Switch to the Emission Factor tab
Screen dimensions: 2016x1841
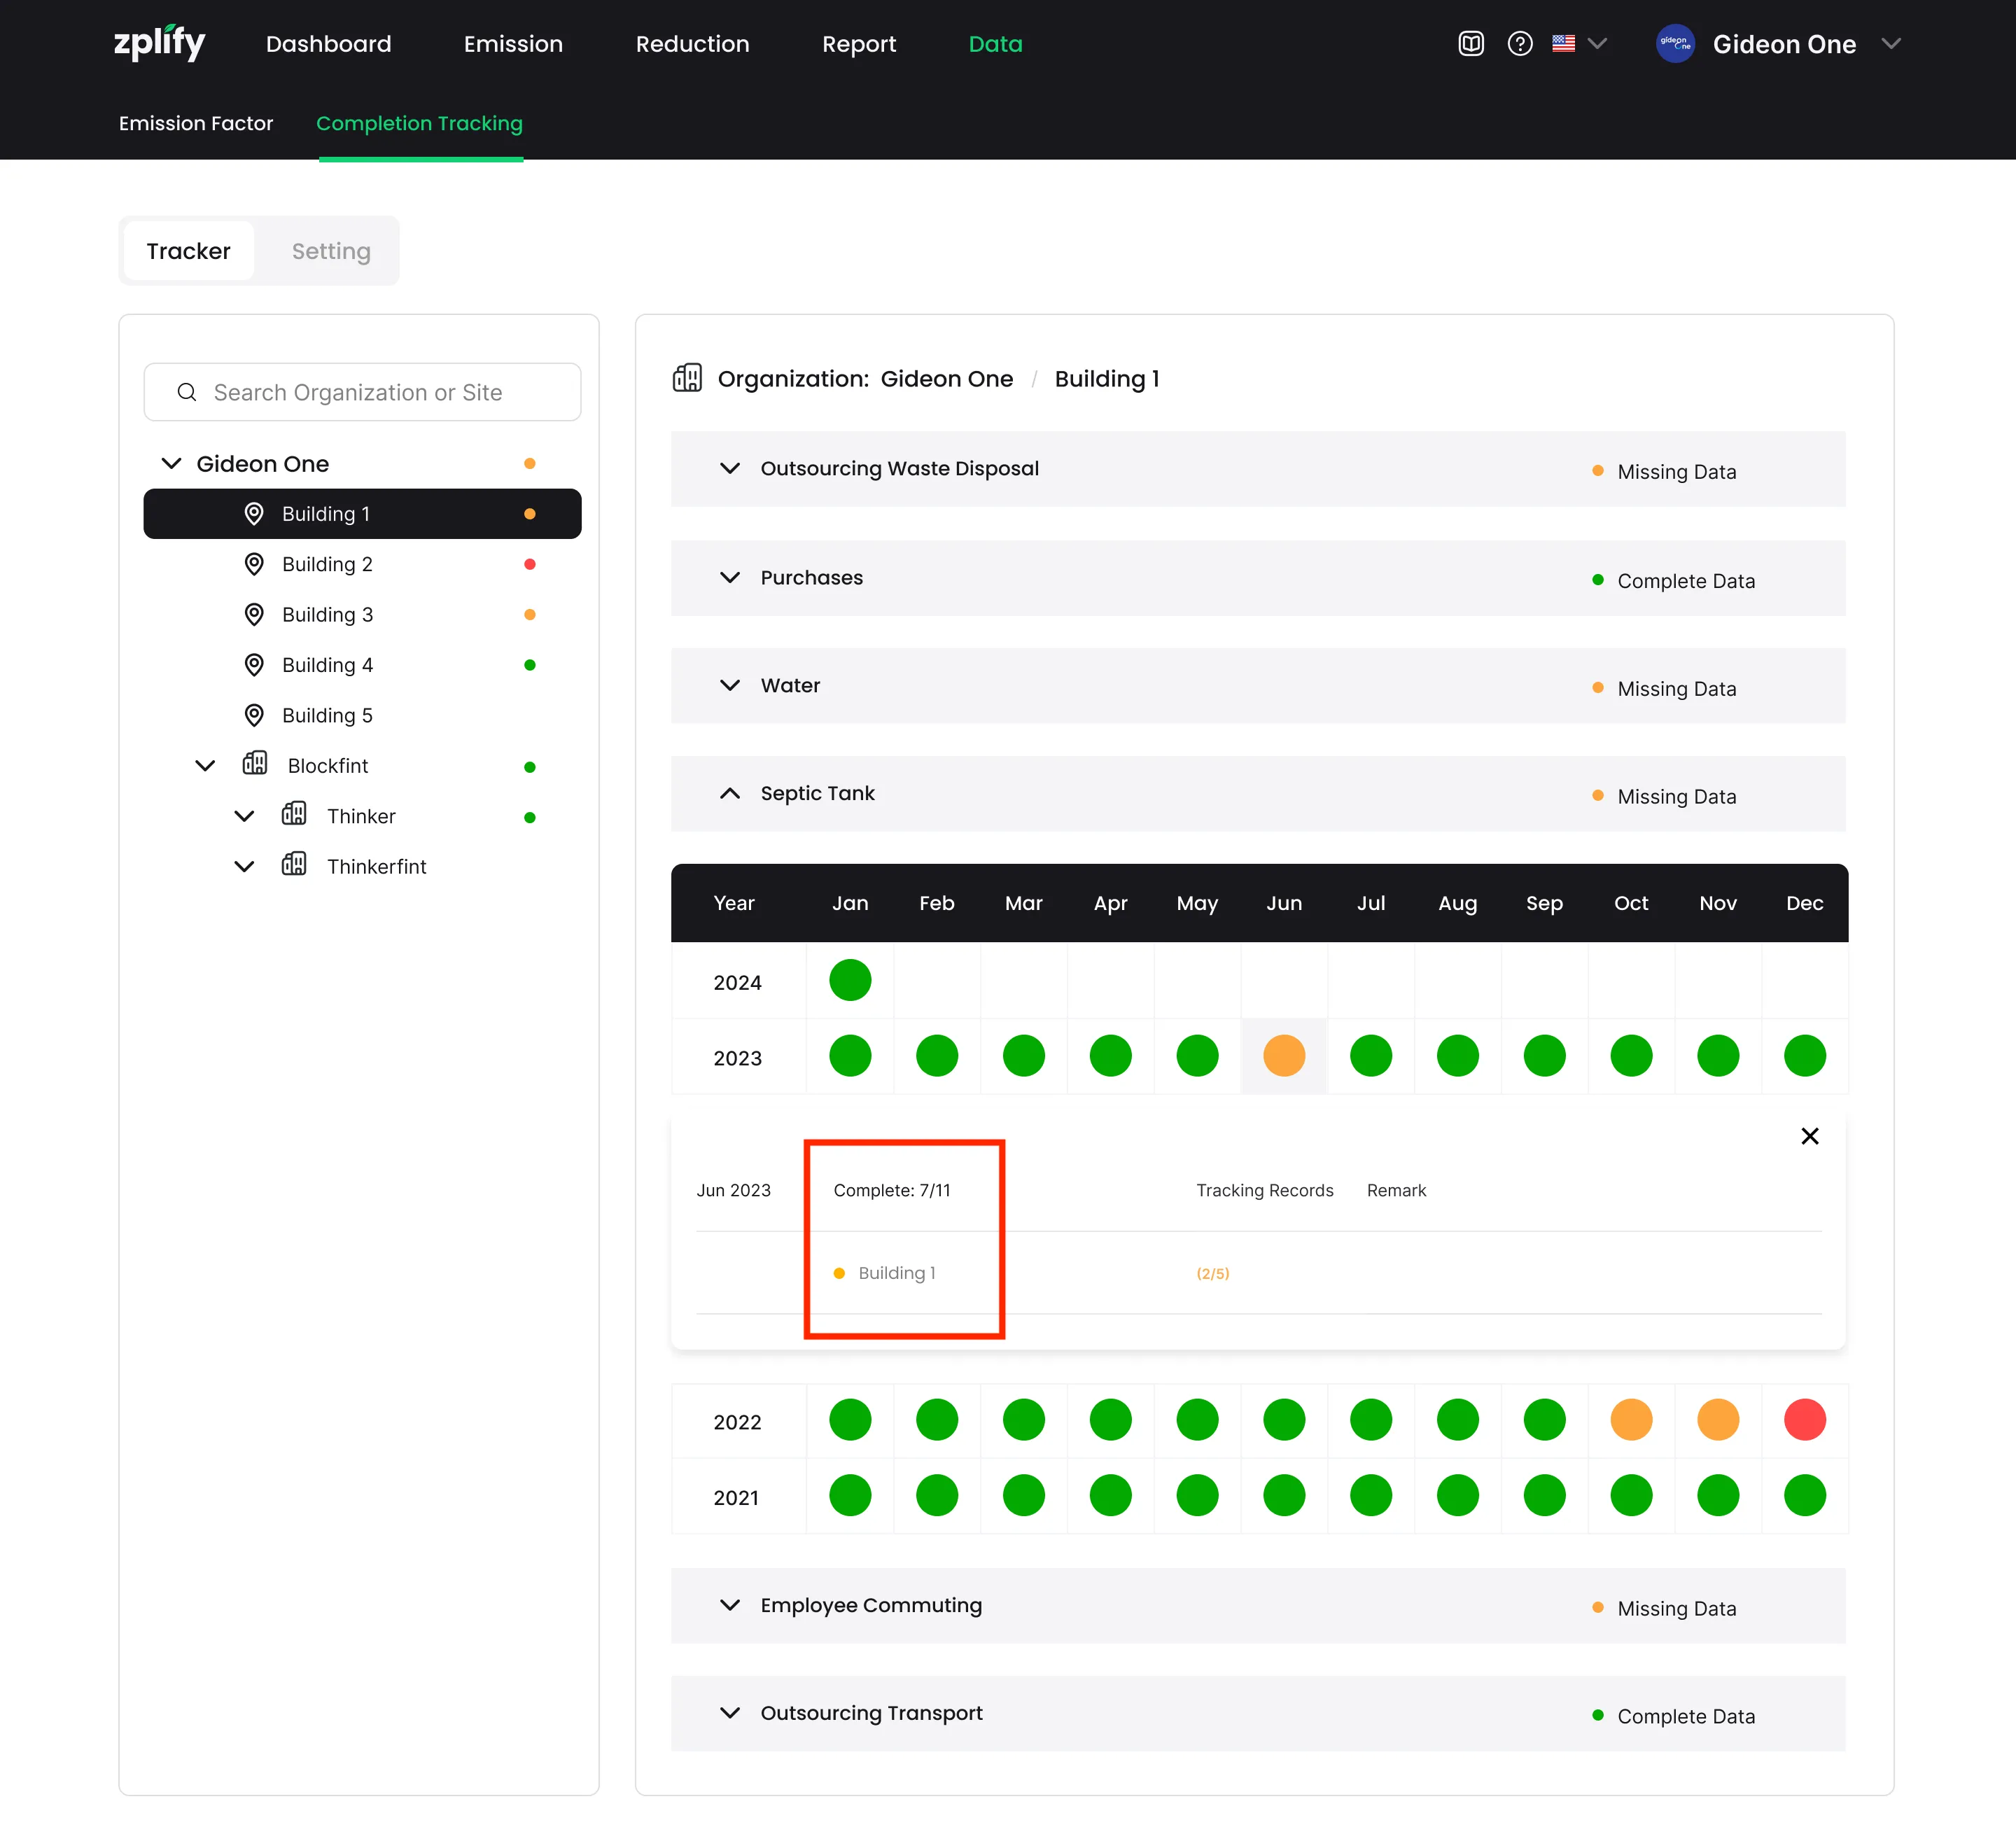[196, 123]
